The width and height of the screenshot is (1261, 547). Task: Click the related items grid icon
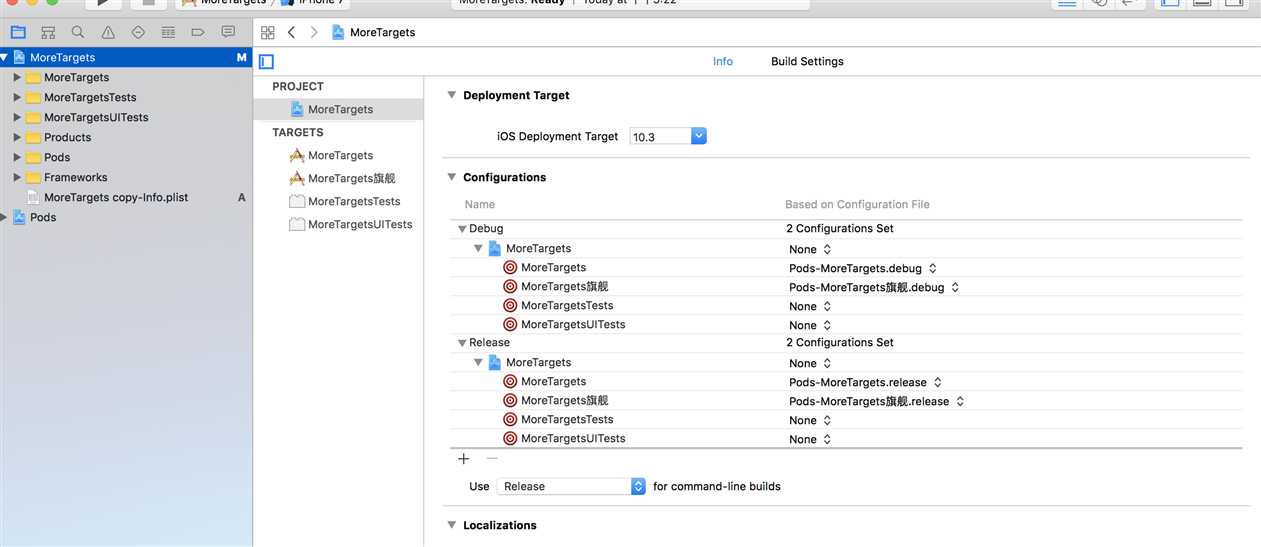pyautogui.click(x=267, y=32)
